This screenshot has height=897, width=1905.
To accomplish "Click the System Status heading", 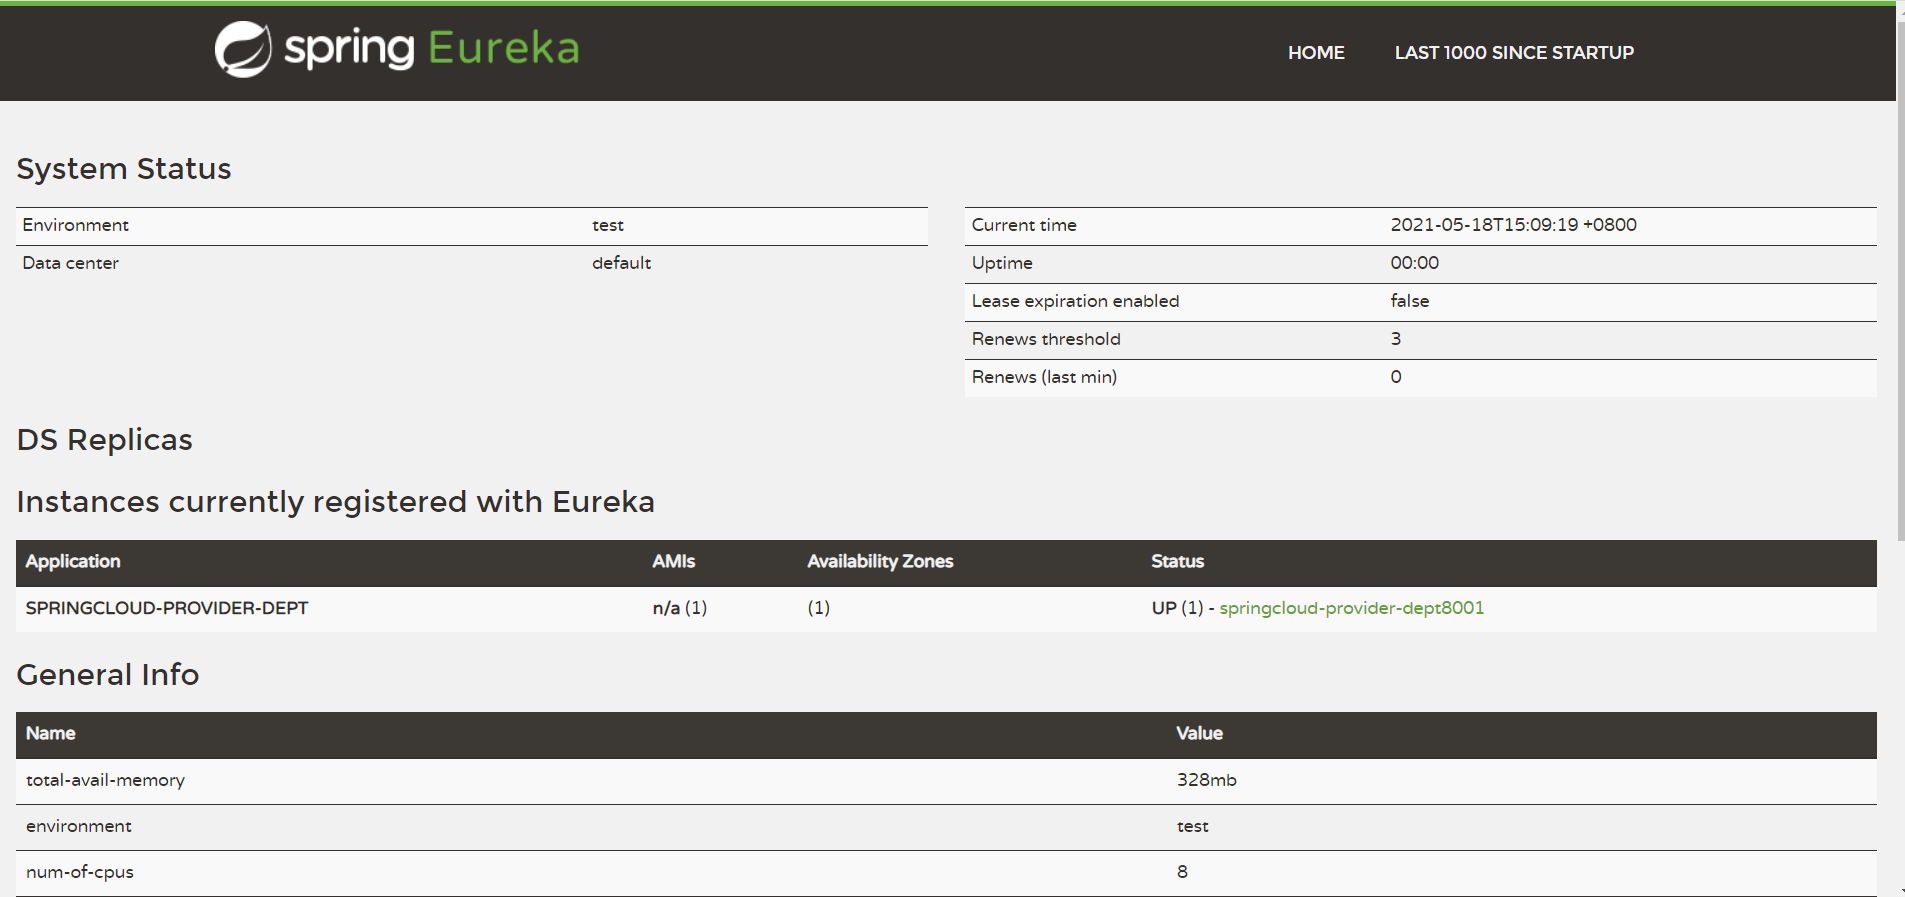I will (124, 169).
